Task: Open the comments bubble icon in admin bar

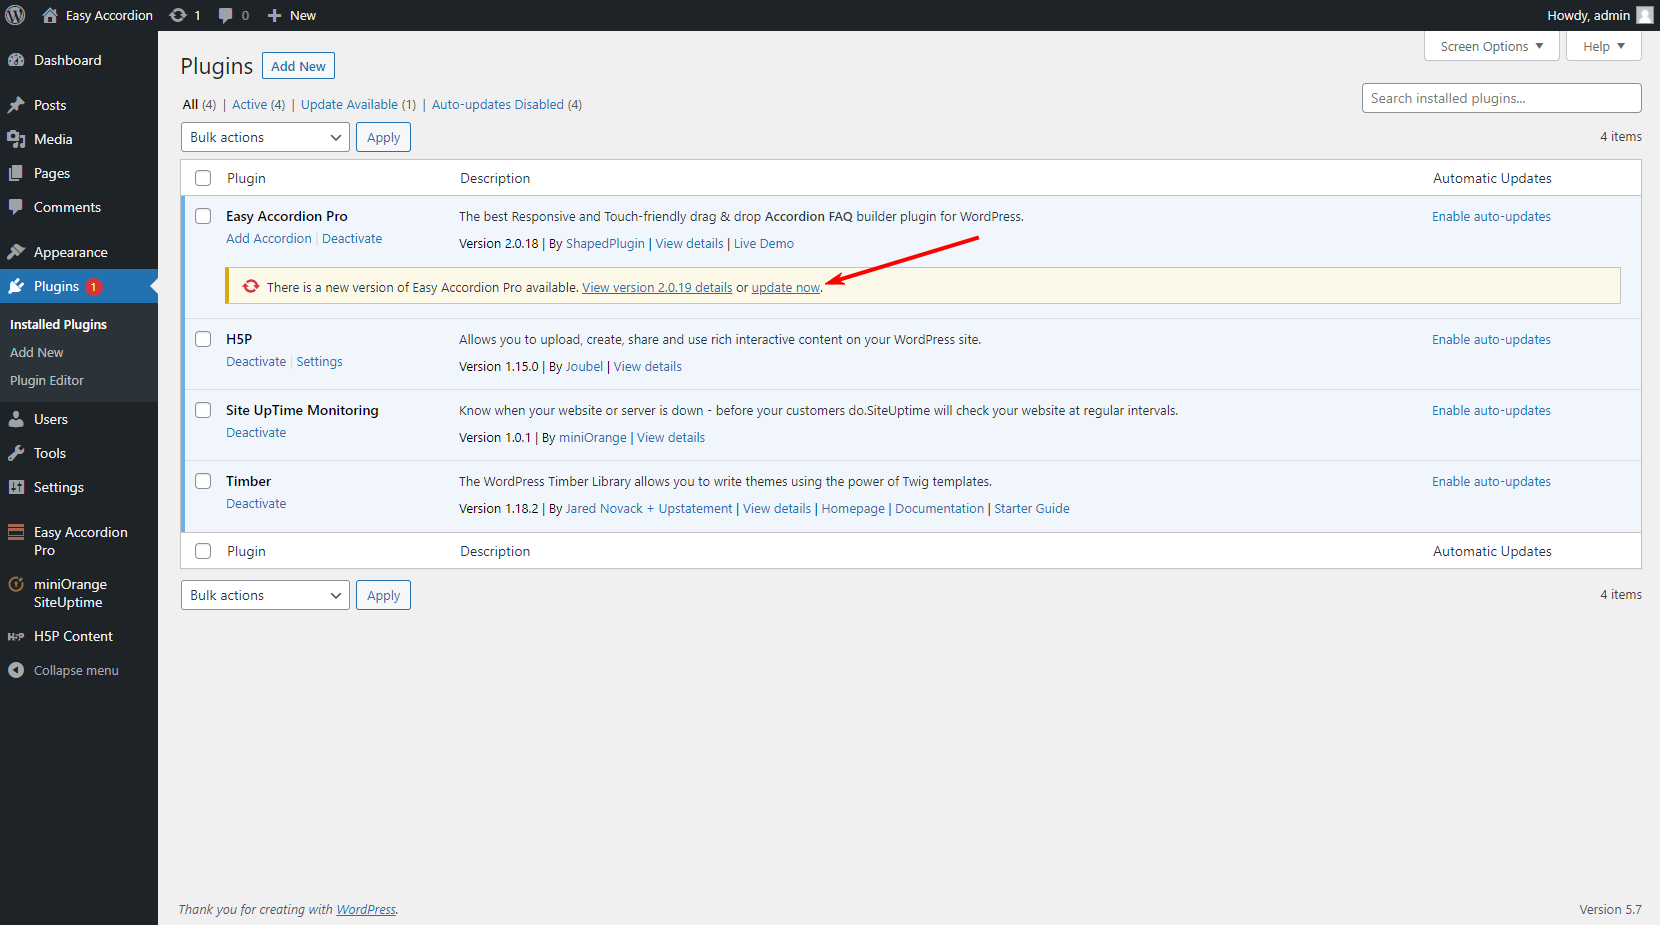Action: tap(226, 15)
